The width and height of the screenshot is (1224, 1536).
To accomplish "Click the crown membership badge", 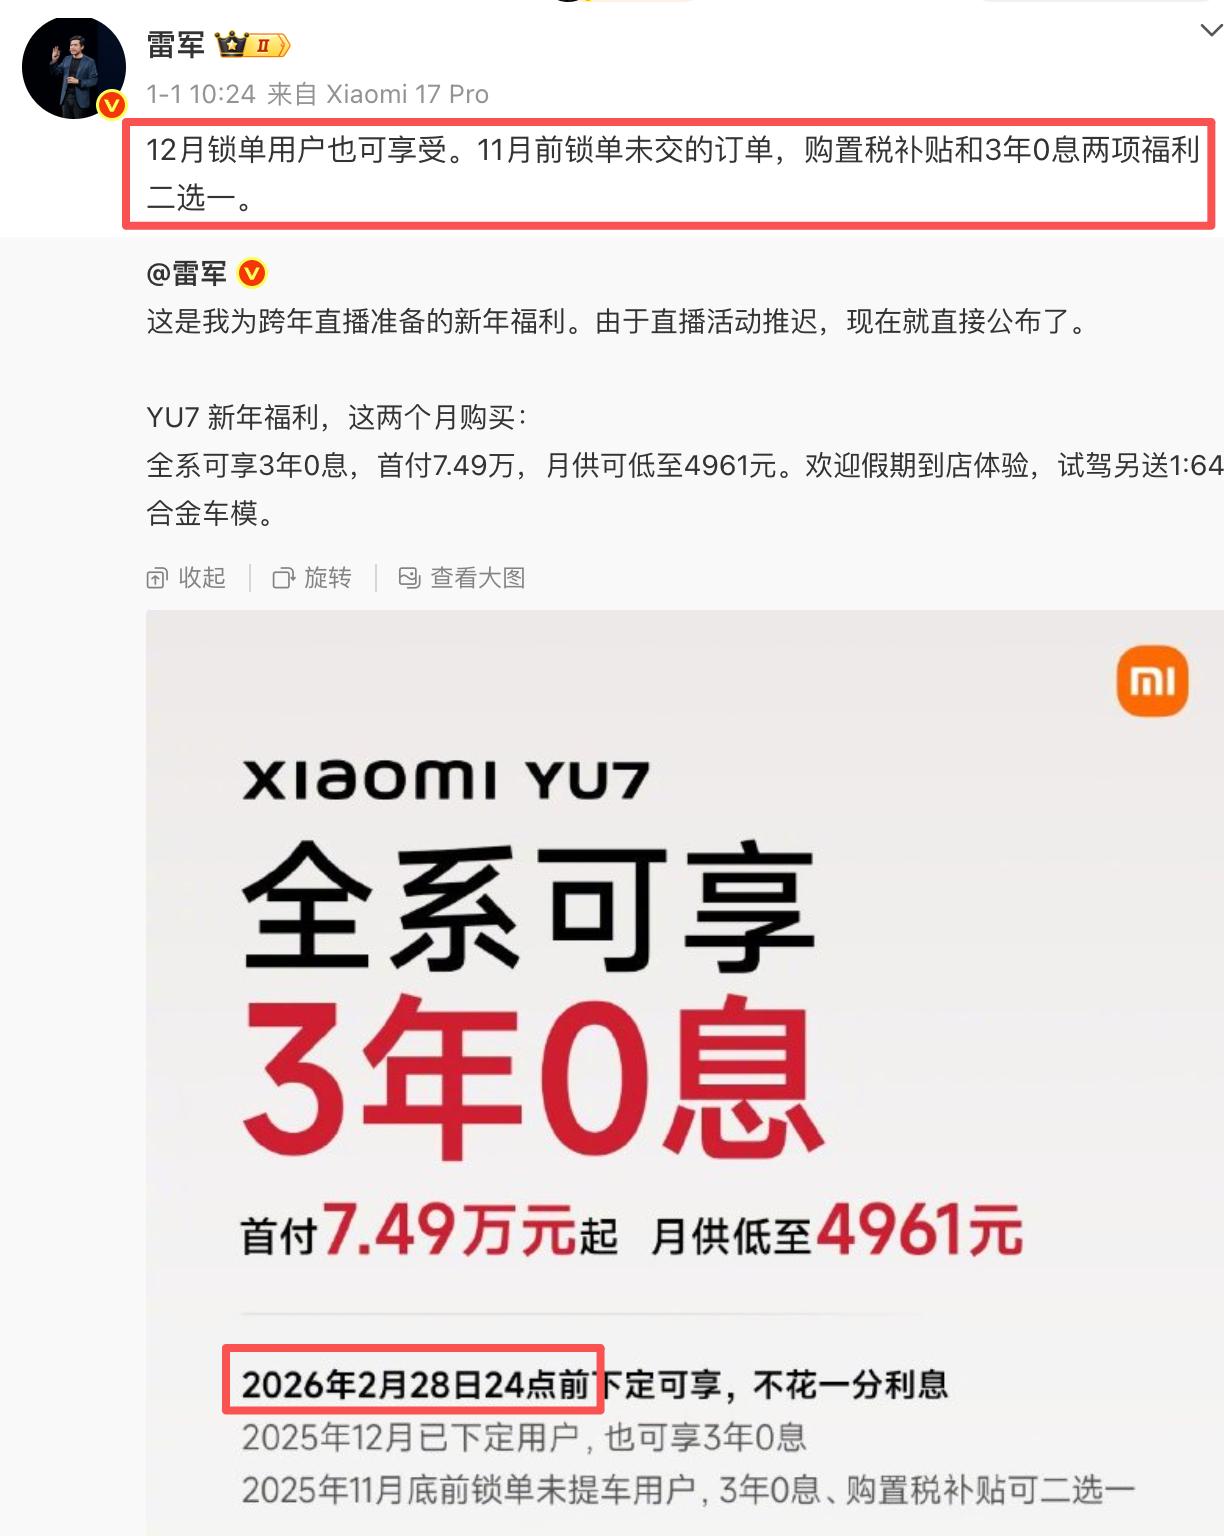I will tap(252, 45).
